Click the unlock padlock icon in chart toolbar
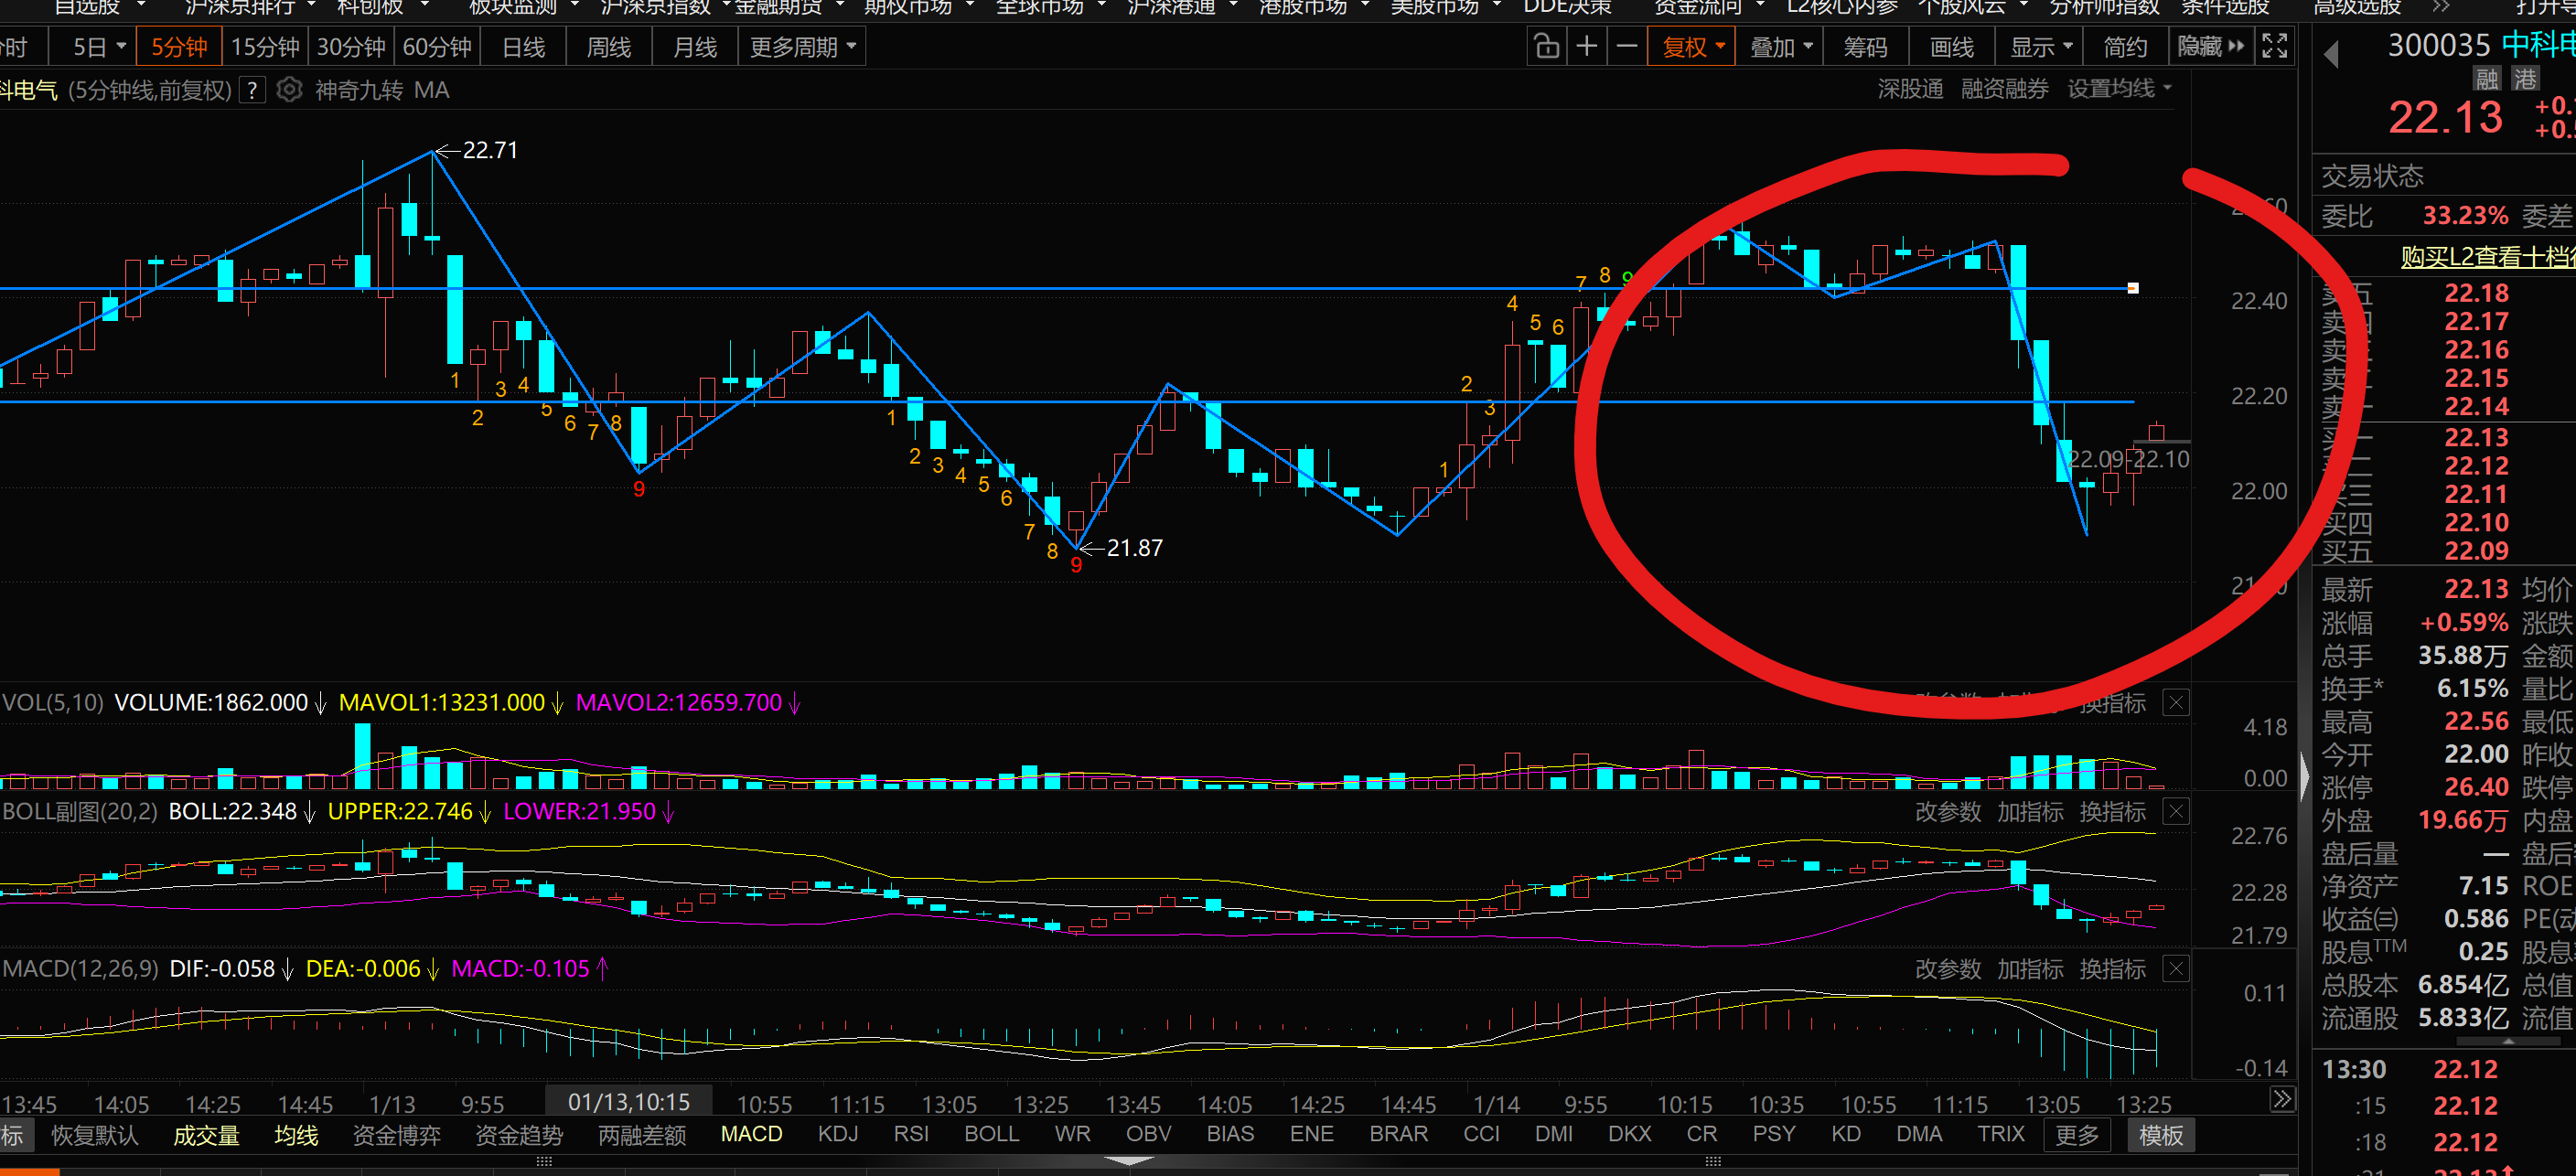The height and width of the screenshot is (1176, 2576). point(1546,46)
